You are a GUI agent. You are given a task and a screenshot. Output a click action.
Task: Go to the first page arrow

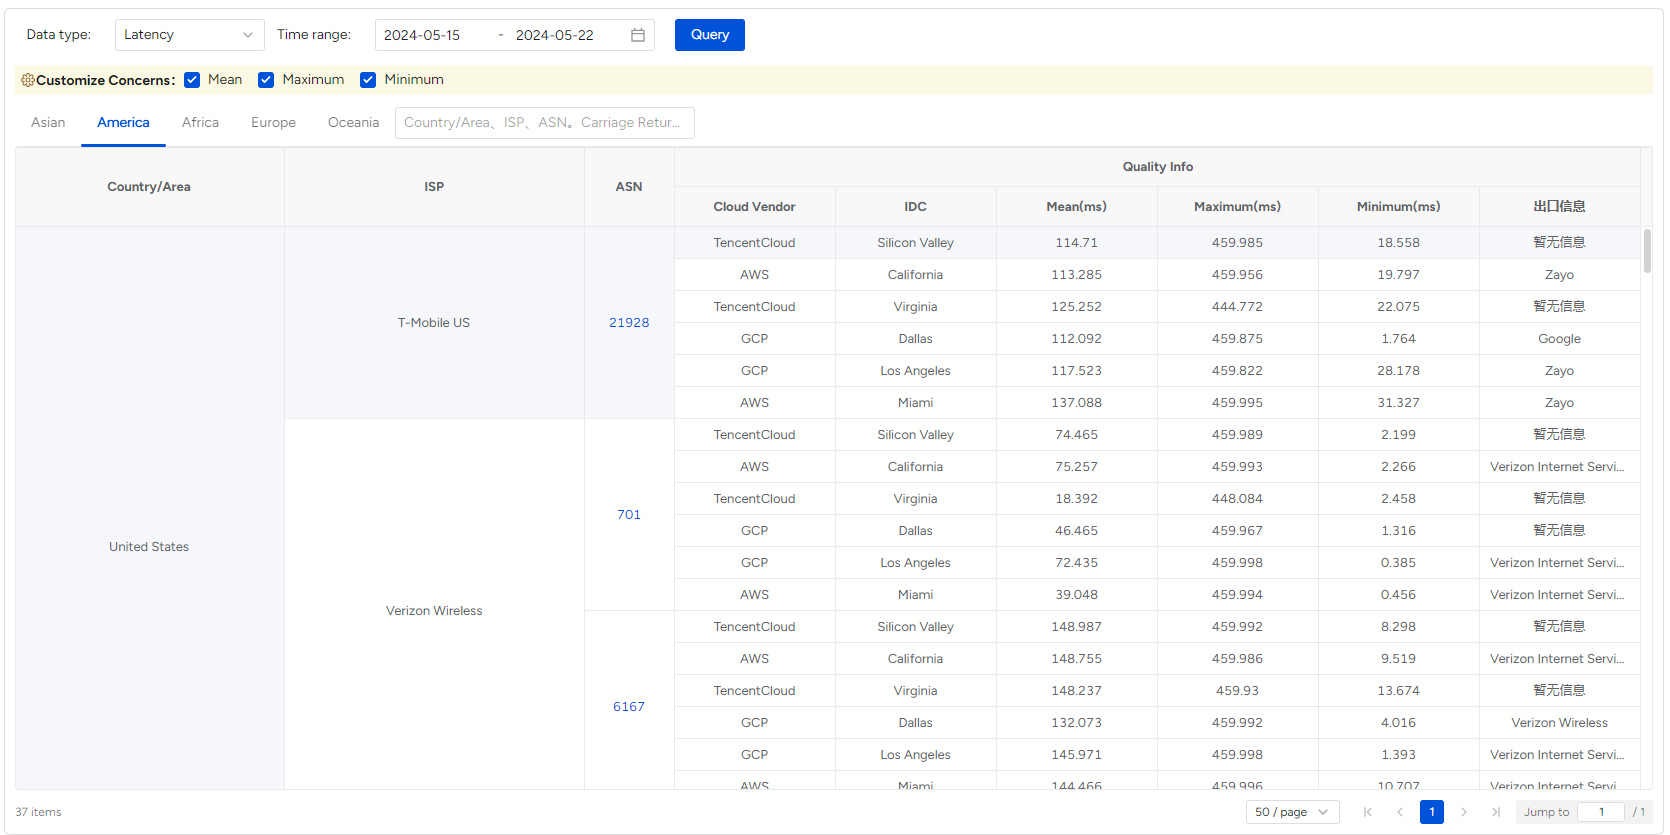(1368, 812)
